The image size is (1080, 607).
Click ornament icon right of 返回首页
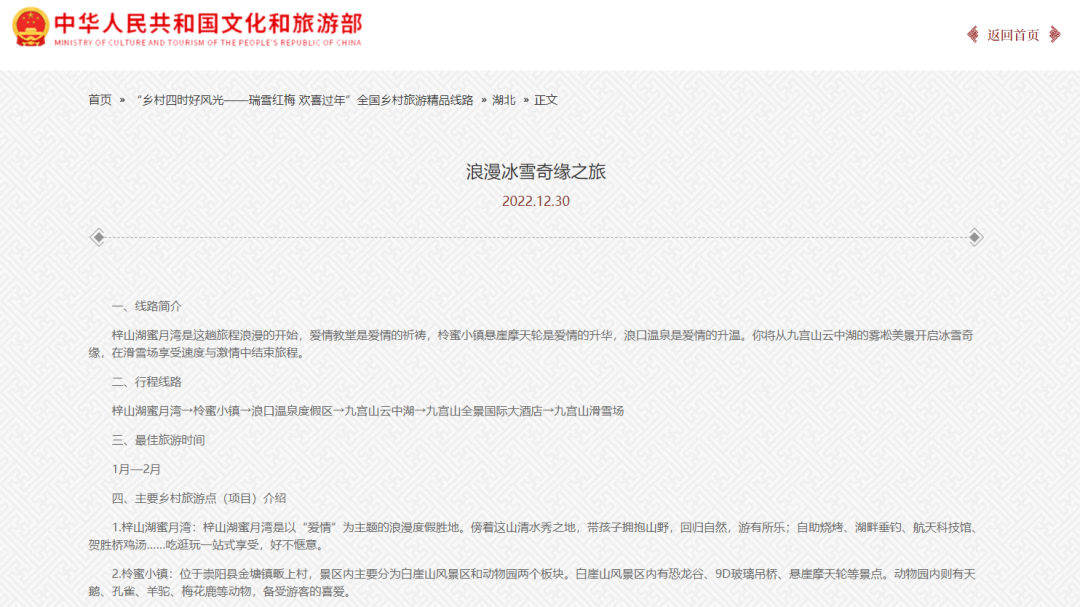[1054, 35]
